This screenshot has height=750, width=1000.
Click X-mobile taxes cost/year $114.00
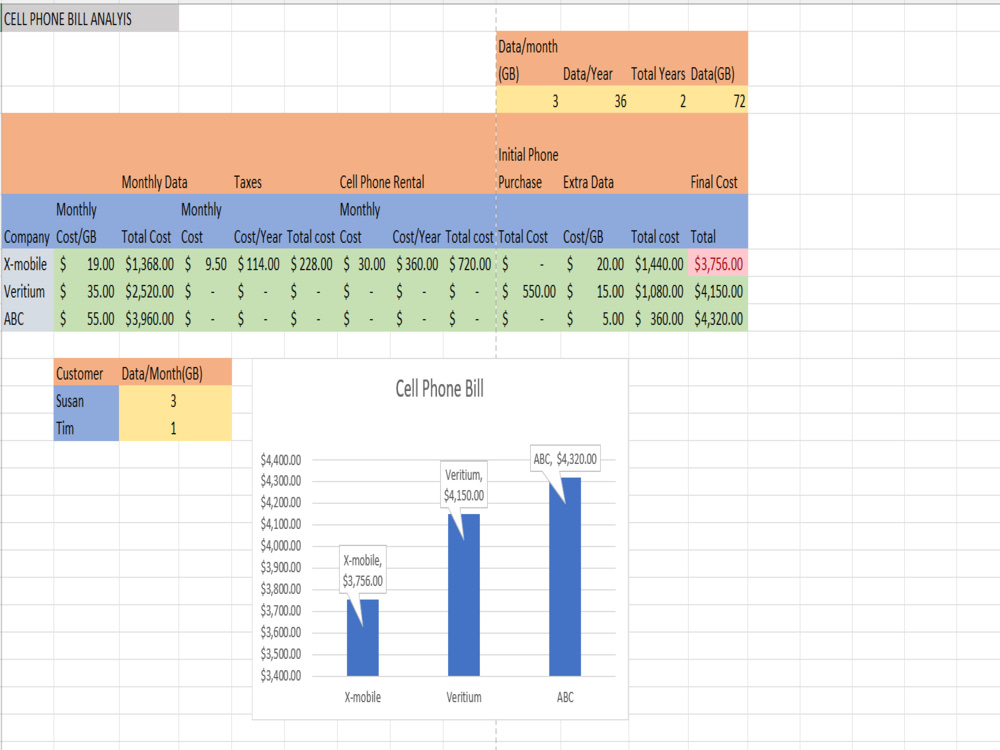258,263
